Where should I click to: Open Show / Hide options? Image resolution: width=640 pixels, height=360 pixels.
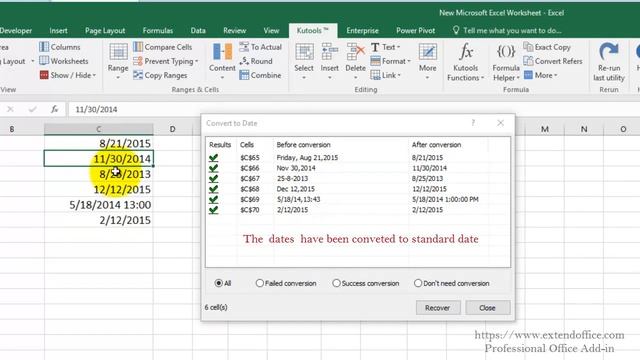coord(67,75)
